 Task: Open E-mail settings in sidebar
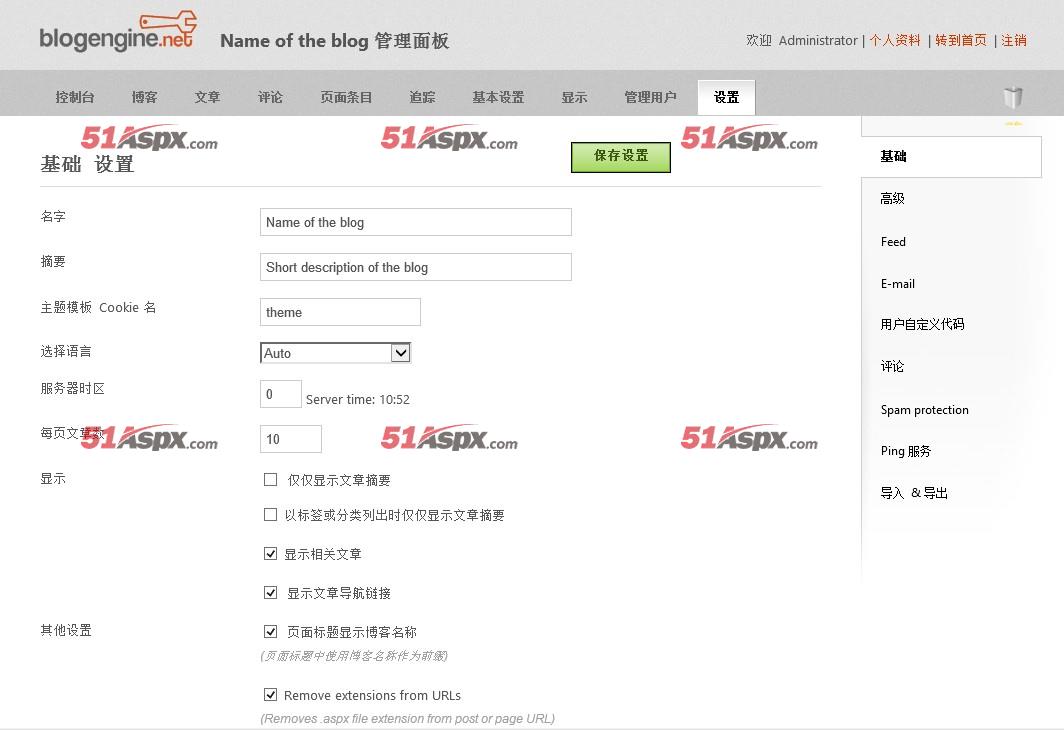coord(898,284)
